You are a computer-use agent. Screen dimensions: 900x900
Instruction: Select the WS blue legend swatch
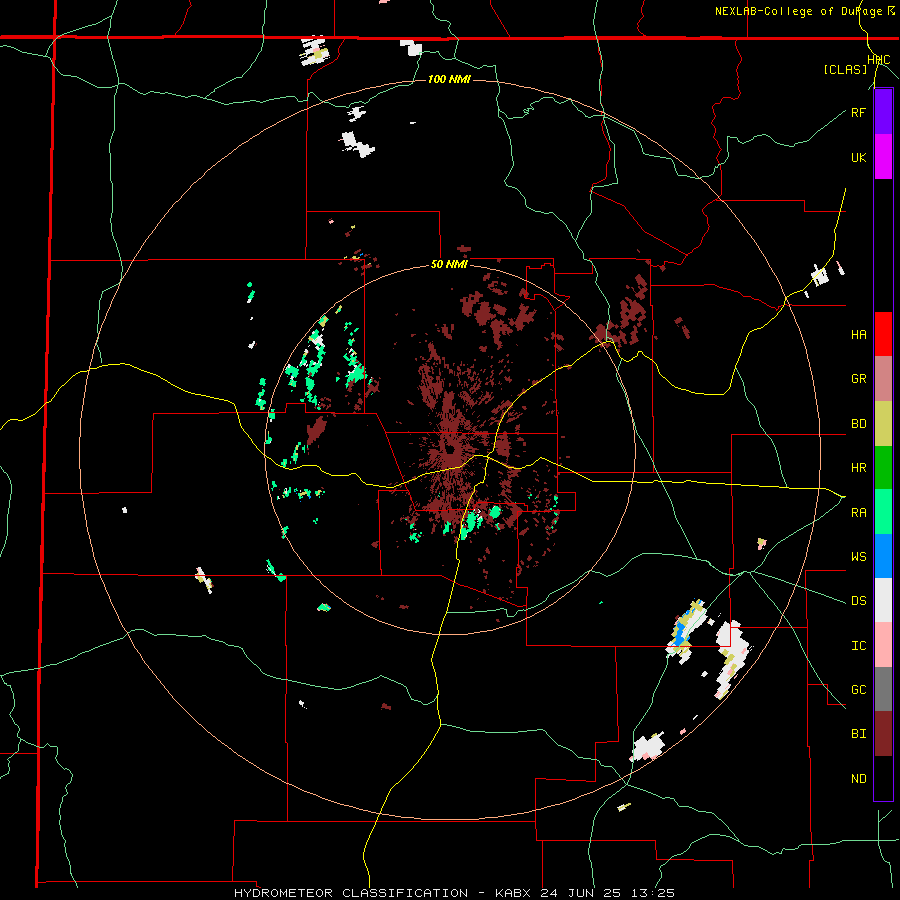point(883,556)
